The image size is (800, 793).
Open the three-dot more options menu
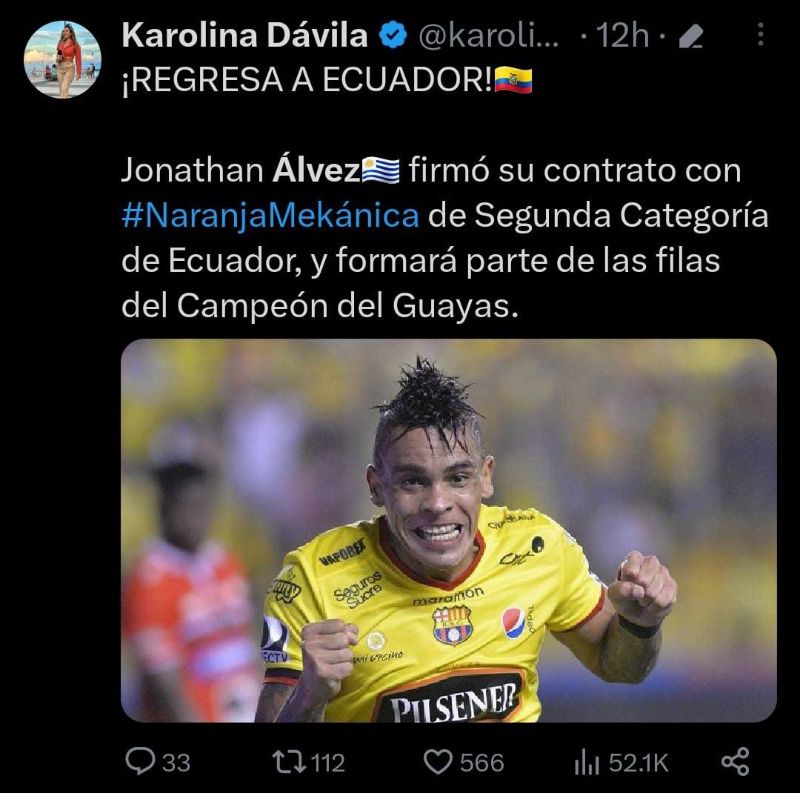tap(761, 35)
